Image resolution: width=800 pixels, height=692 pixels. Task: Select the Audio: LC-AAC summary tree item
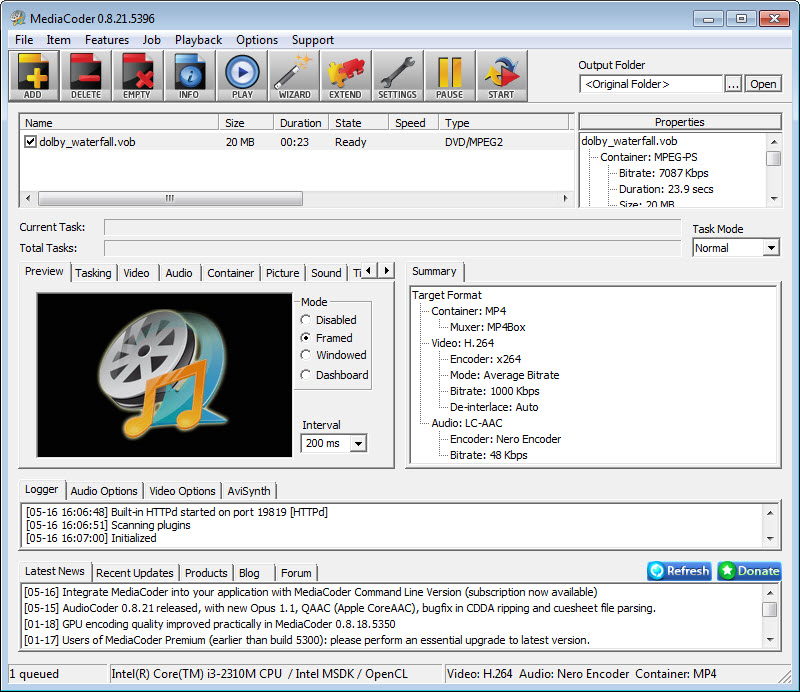pyautogui.click(x=467, y=424)
